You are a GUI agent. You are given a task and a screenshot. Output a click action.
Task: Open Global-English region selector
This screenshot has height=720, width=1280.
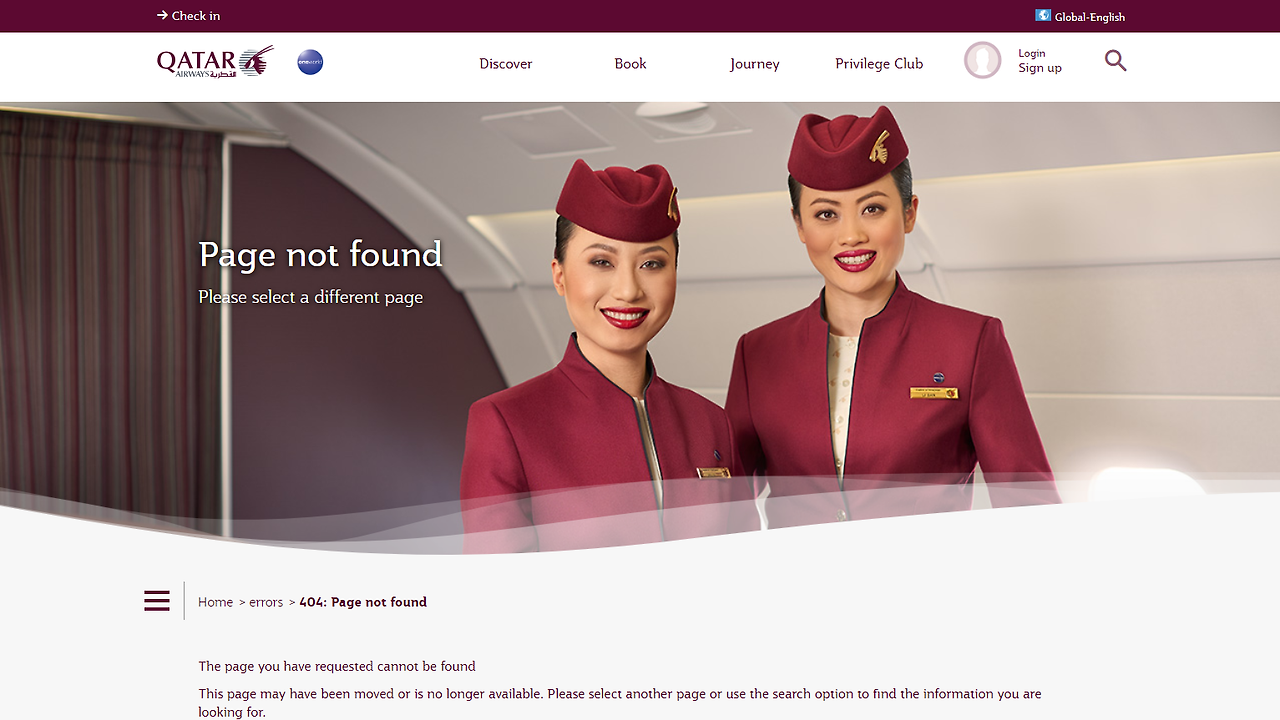[1089, 17]
